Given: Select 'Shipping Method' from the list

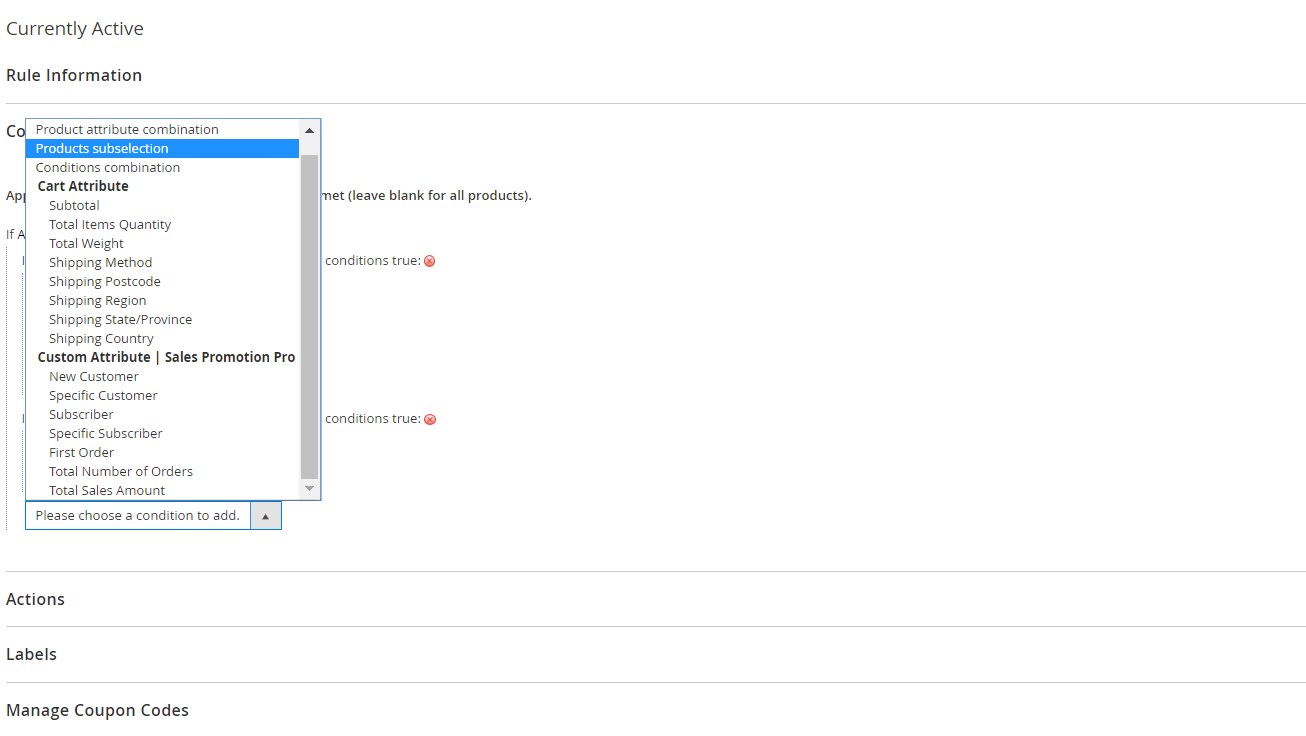Looking at the screenshot, I should click(100, 262).
